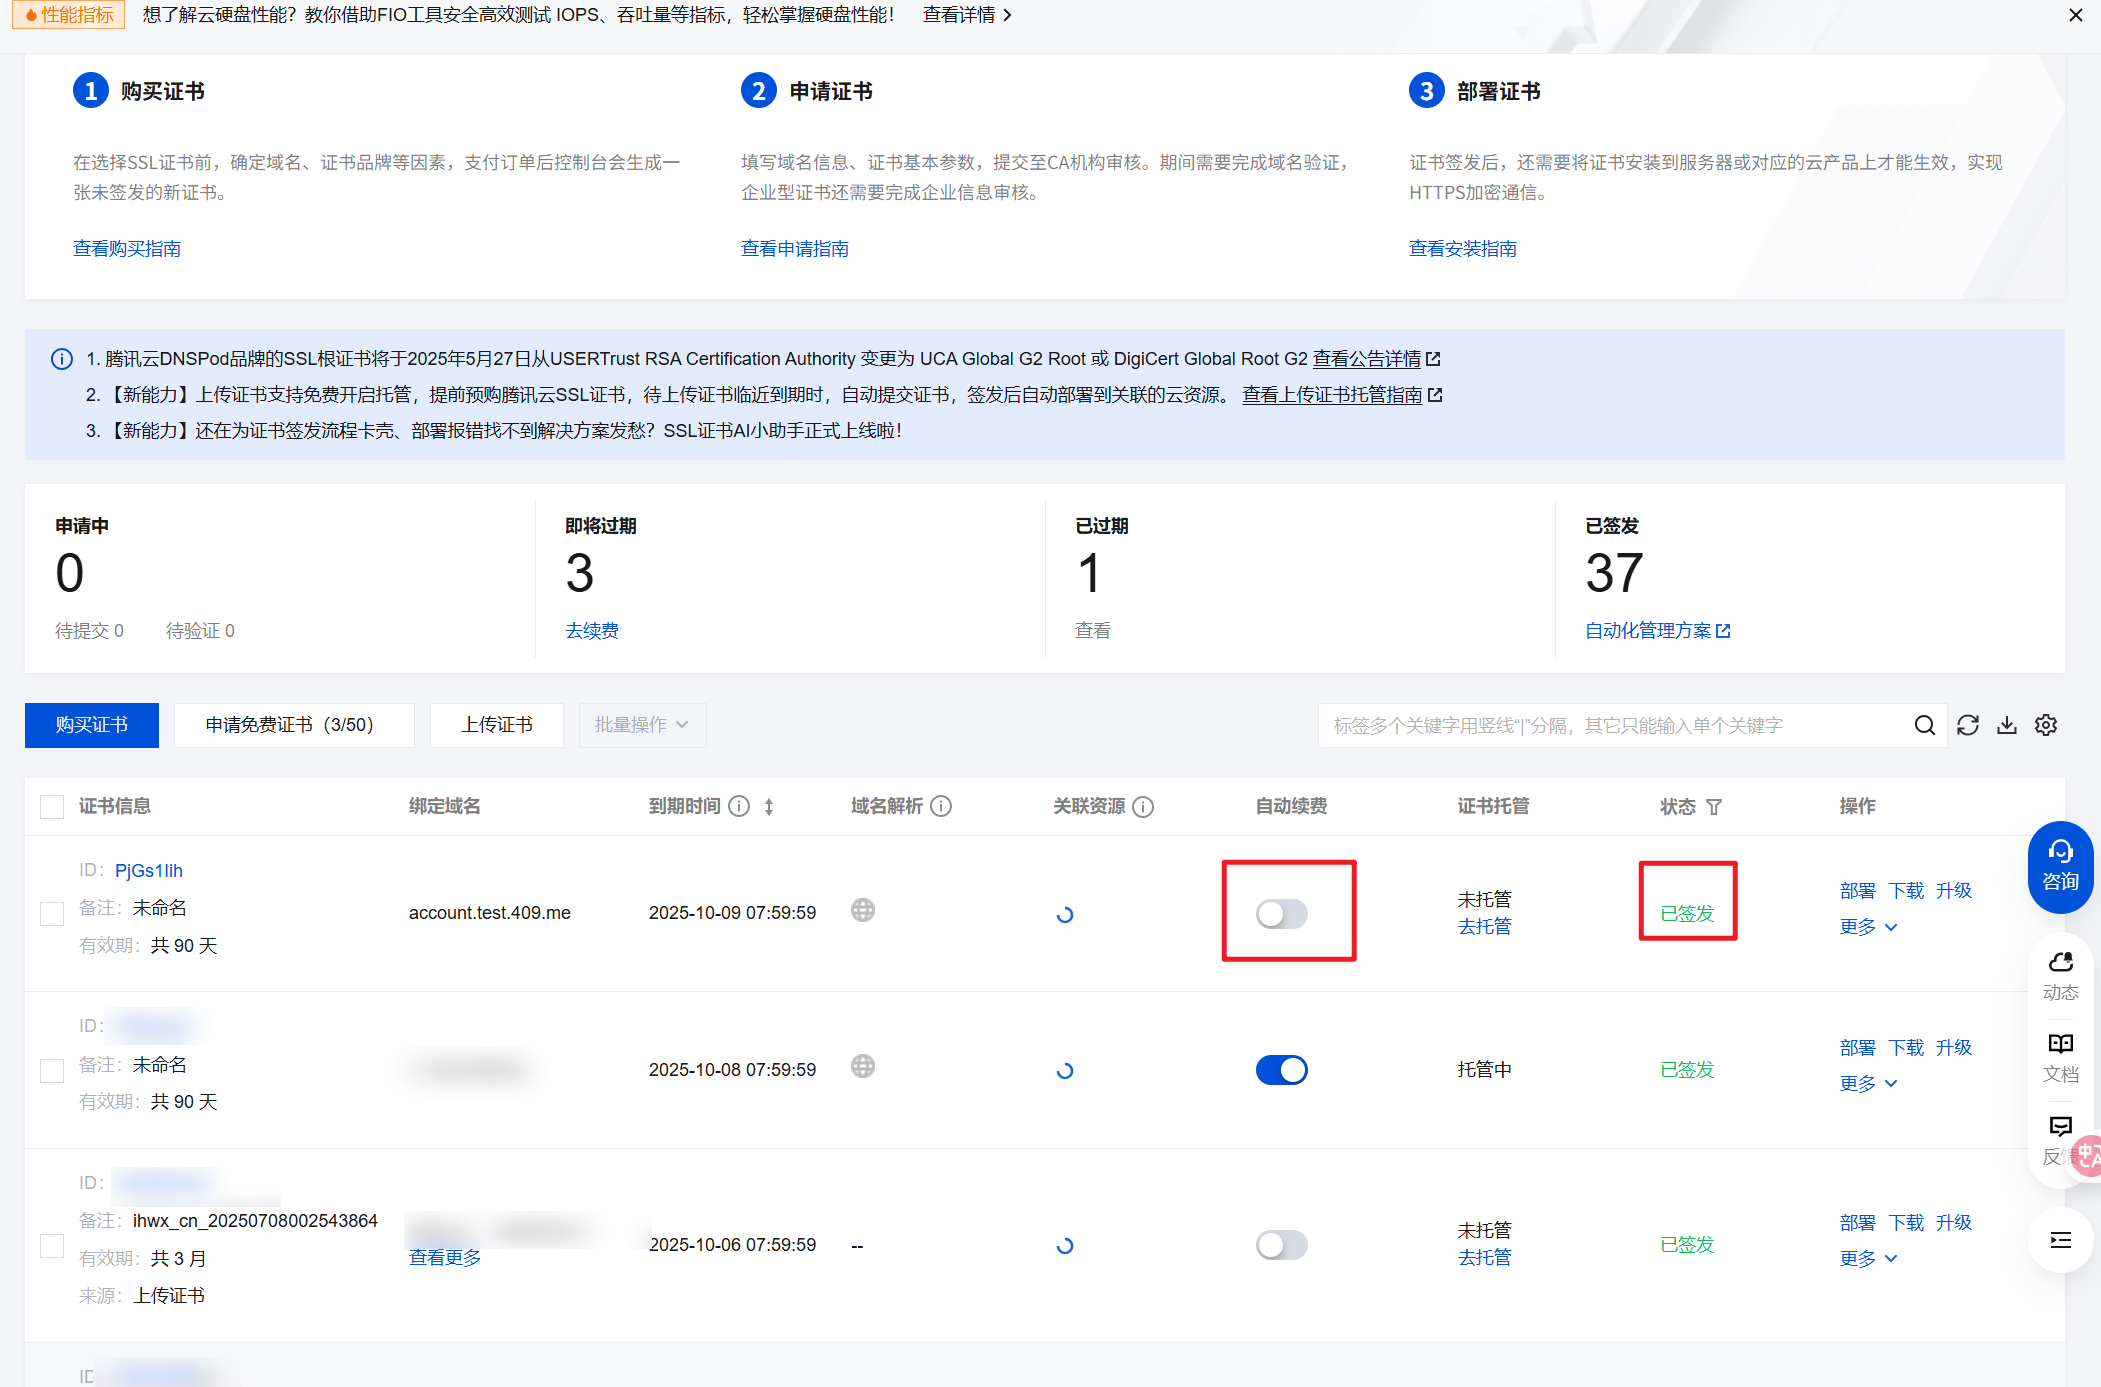Refresh the certificate list

[1967, 725]
